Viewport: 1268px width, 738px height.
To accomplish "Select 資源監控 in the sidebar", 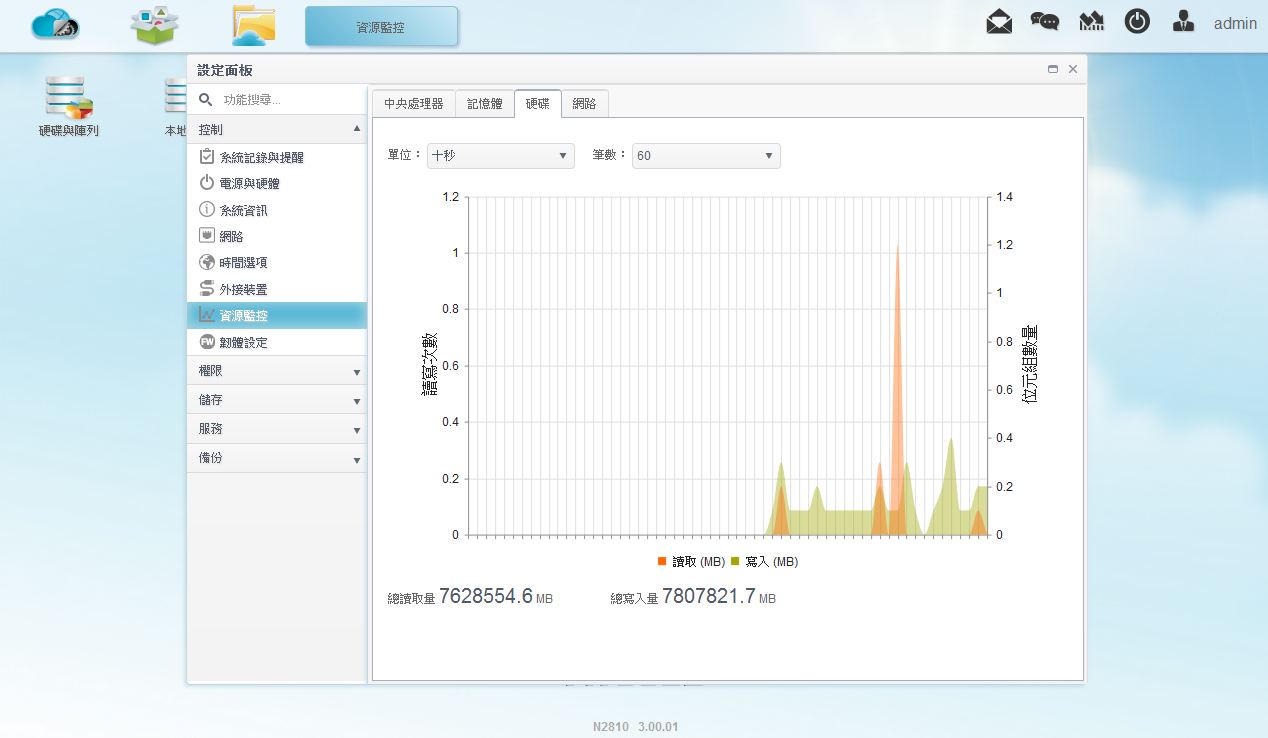I will (277, 315).
